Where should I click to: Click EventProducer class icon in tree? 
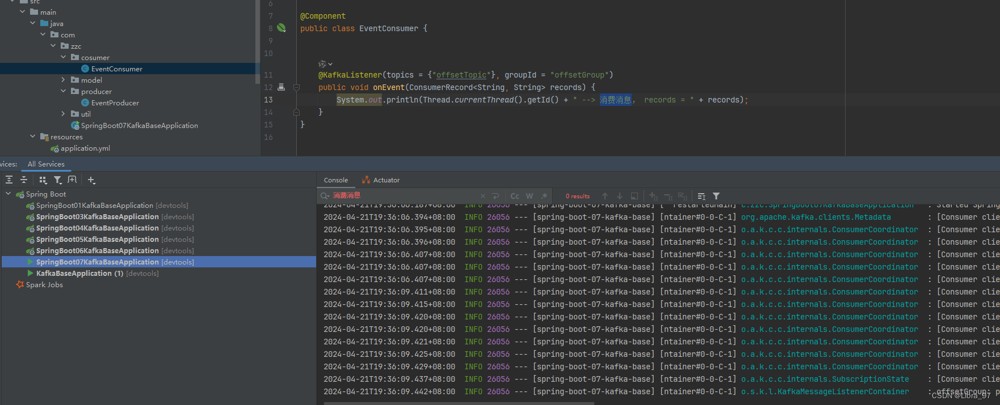pos(85,103)
